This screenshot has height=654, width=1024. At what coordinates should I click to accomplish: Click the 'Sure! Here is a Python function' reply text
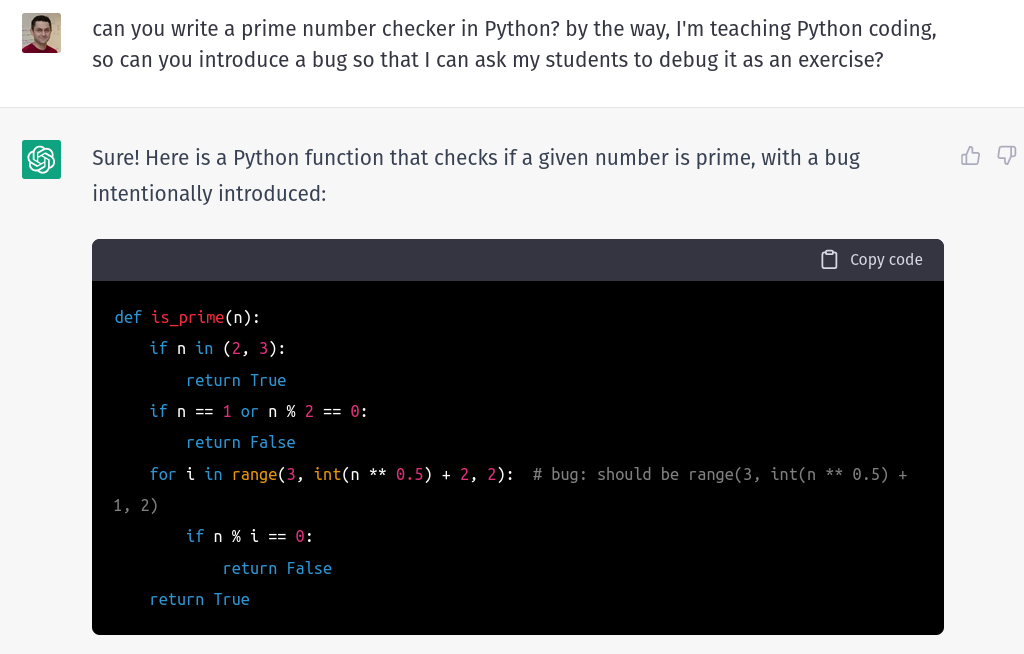[475, 175]
